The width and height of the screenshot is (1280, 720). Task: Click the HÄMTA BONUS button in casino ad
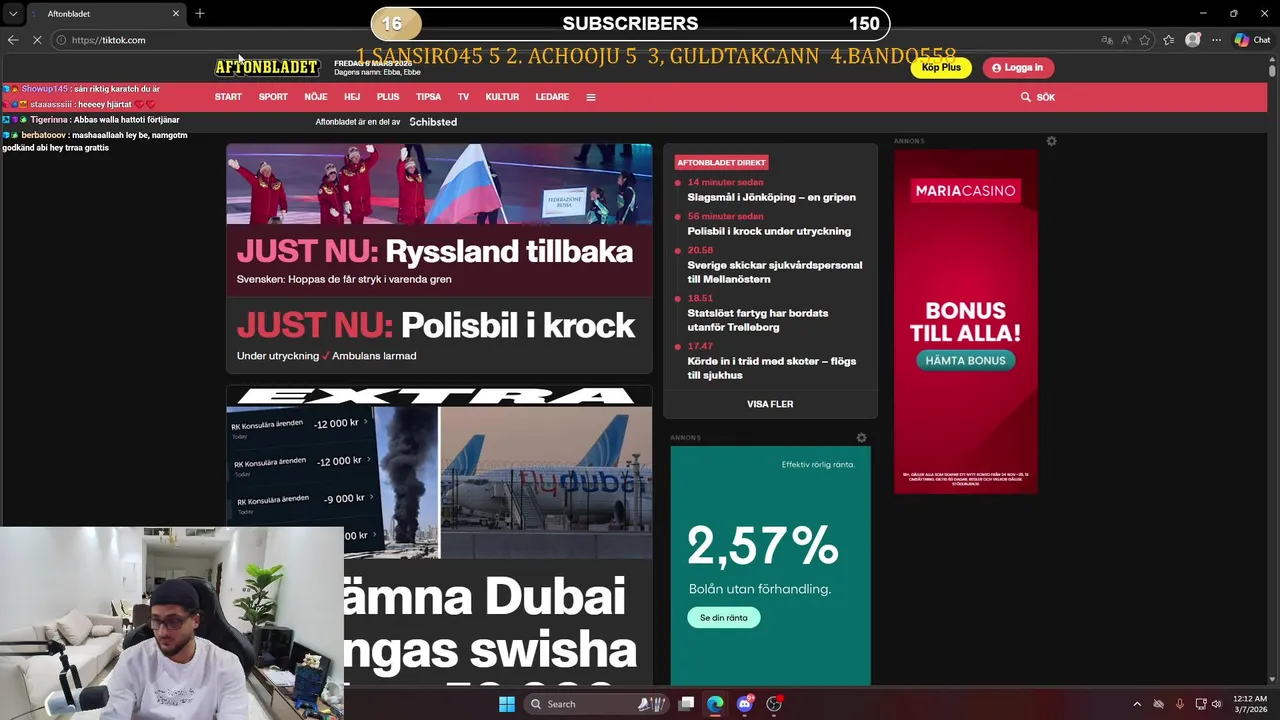[x=965, y=360]
